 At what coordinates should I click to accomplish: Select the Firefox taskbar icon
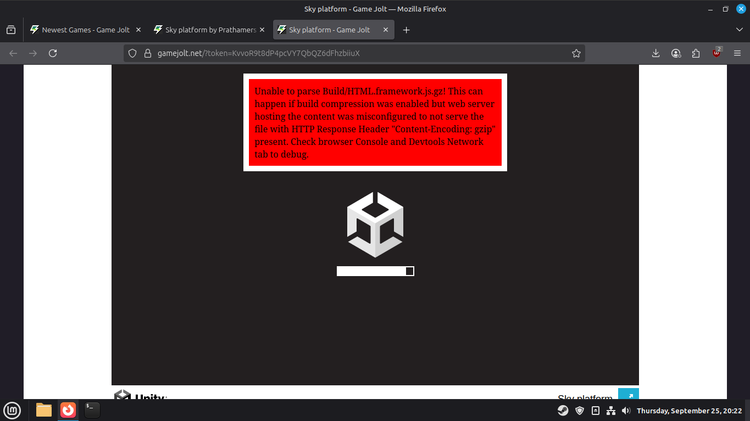point(68,410)
